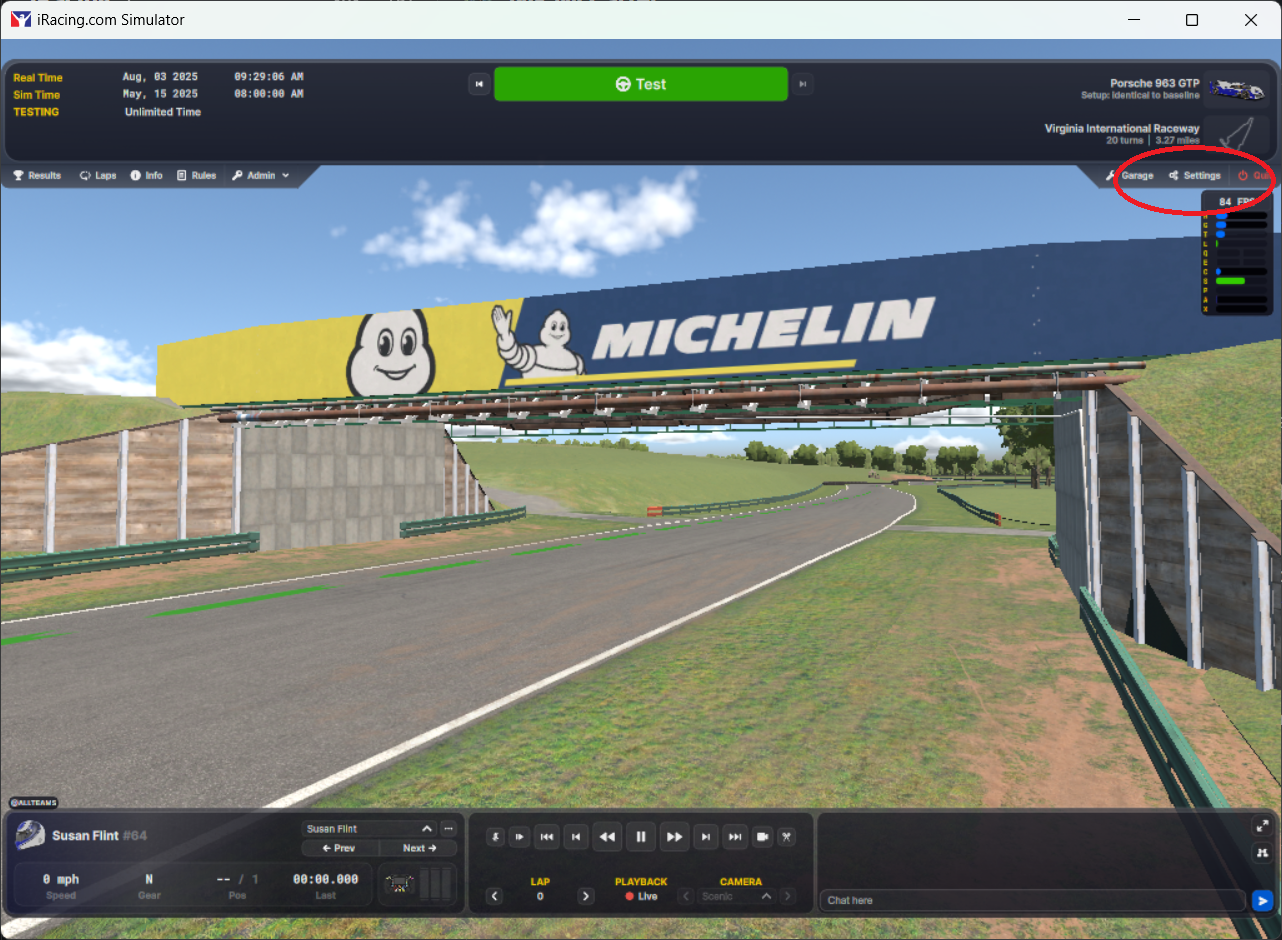Send chat message with blue arrow button
The image size is (1282, 940).
point(1262,900)
